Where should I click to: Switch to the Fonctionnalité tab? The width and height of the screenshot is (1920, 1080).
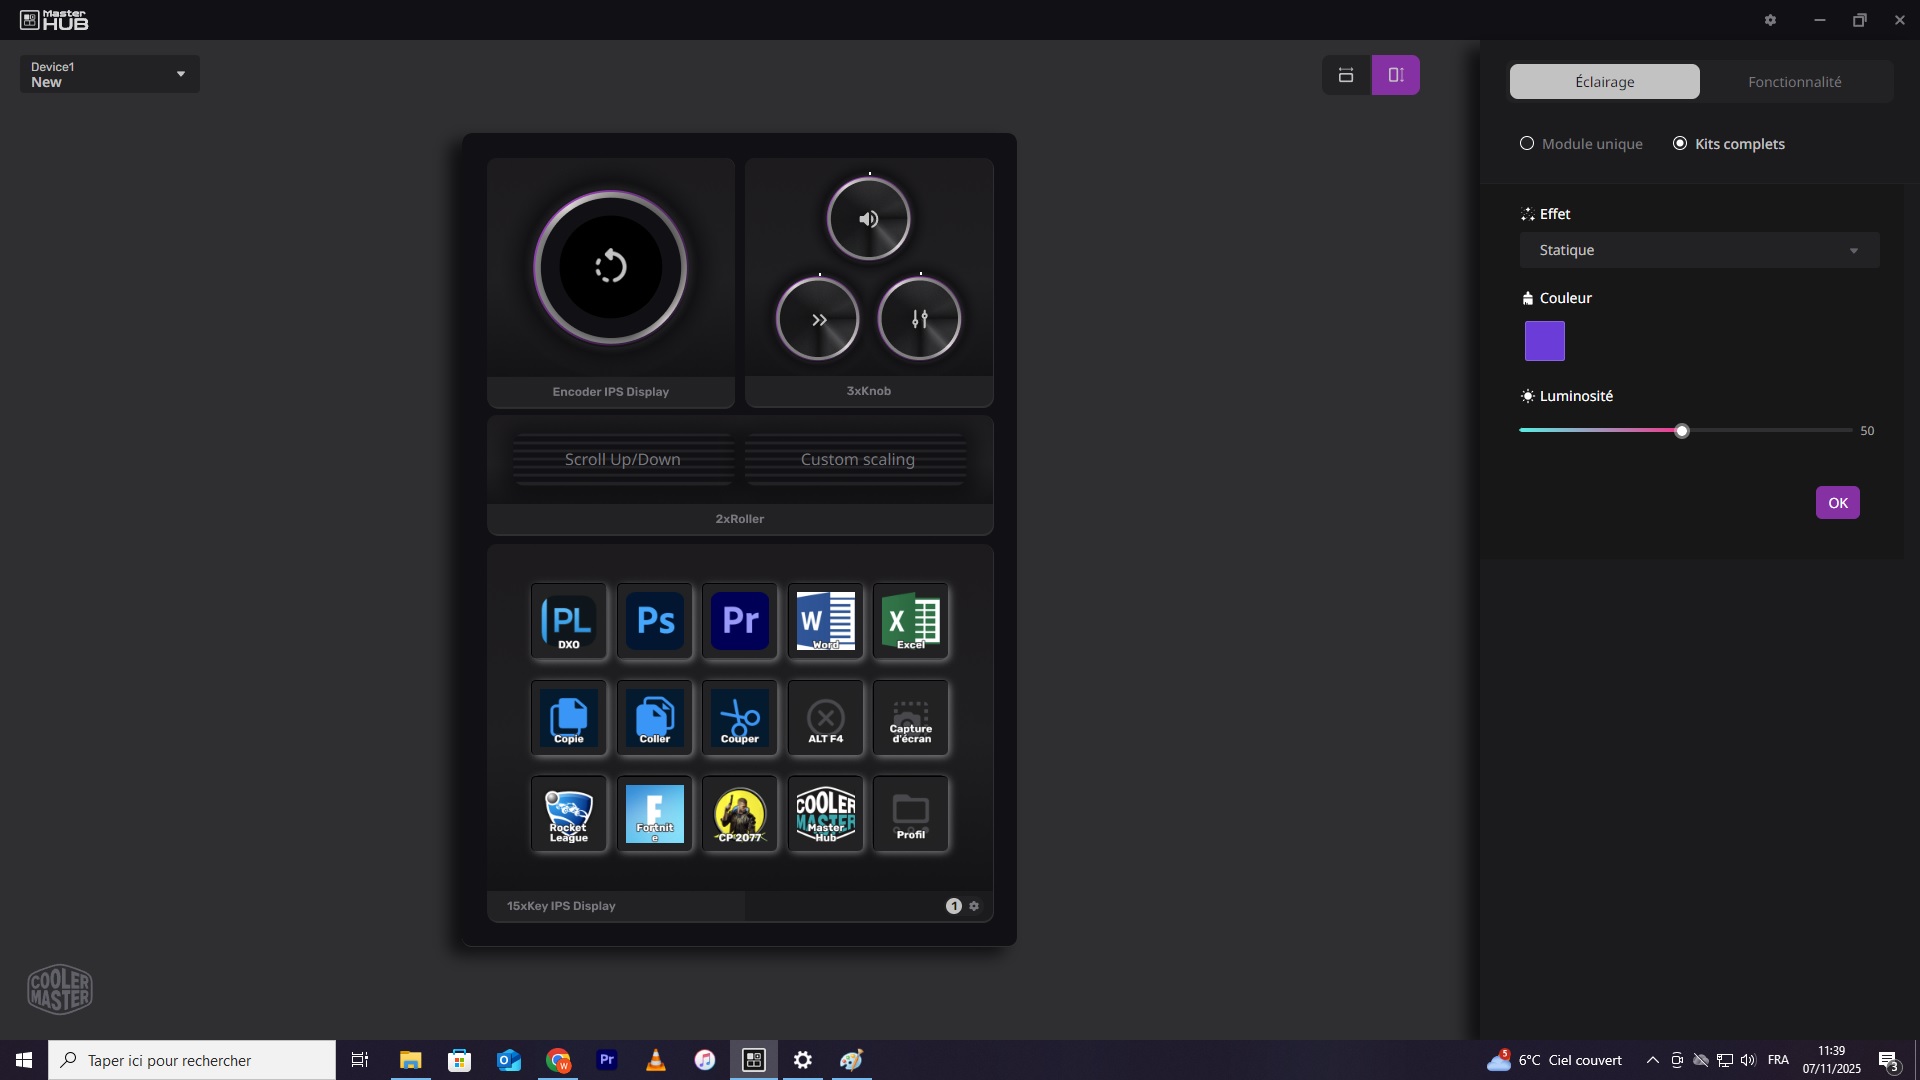coord(1794,82)
